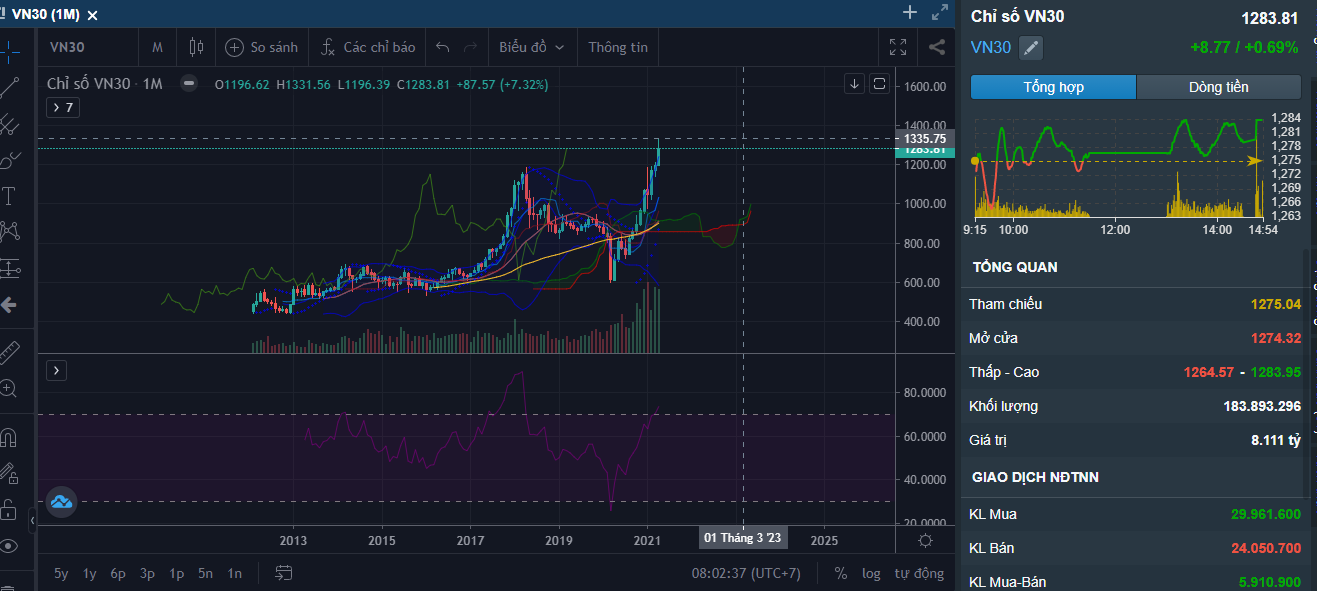Click the VN30 symbol search field
The width and height of the screenshot is (1317, 591).
coord(67,47)
